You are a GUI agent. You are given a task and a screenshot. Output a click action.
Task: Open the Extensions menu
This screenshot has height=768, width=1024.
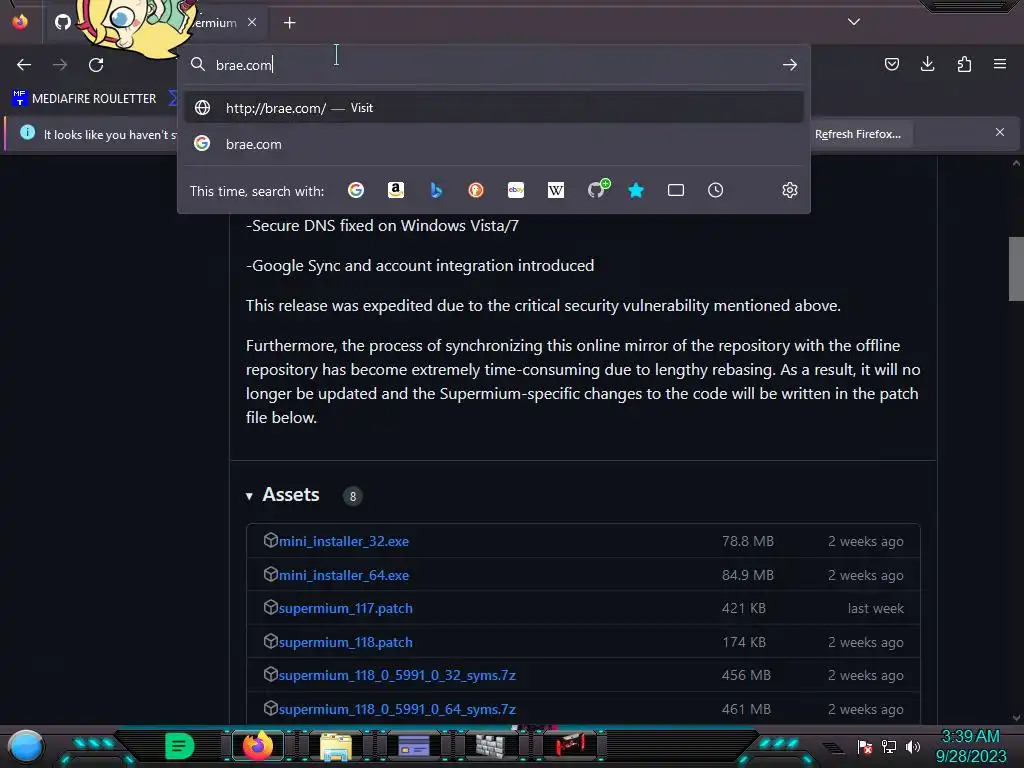964,64
